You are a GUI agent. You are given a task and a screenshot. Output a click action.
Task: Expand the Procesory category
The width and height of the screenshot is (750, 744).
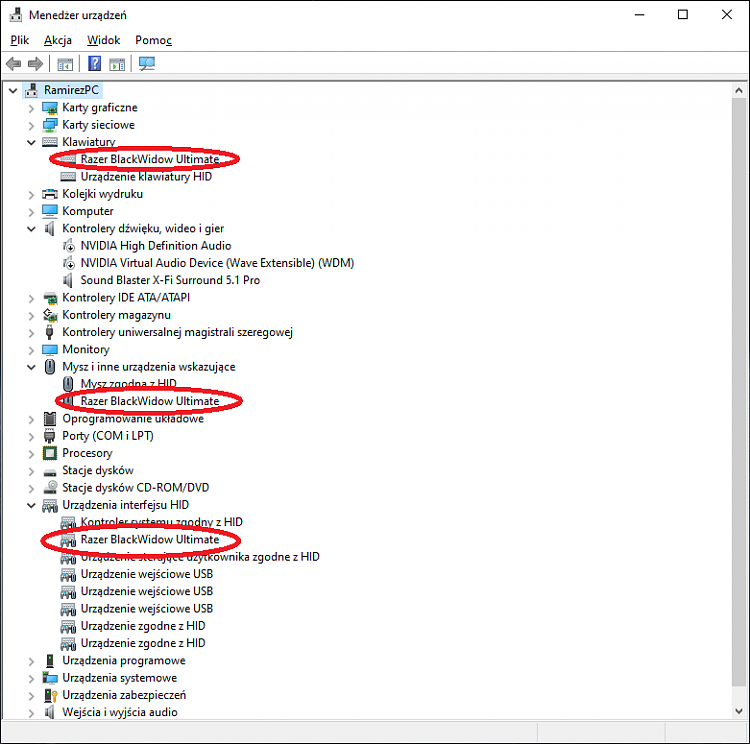click(x=31, y=454)
